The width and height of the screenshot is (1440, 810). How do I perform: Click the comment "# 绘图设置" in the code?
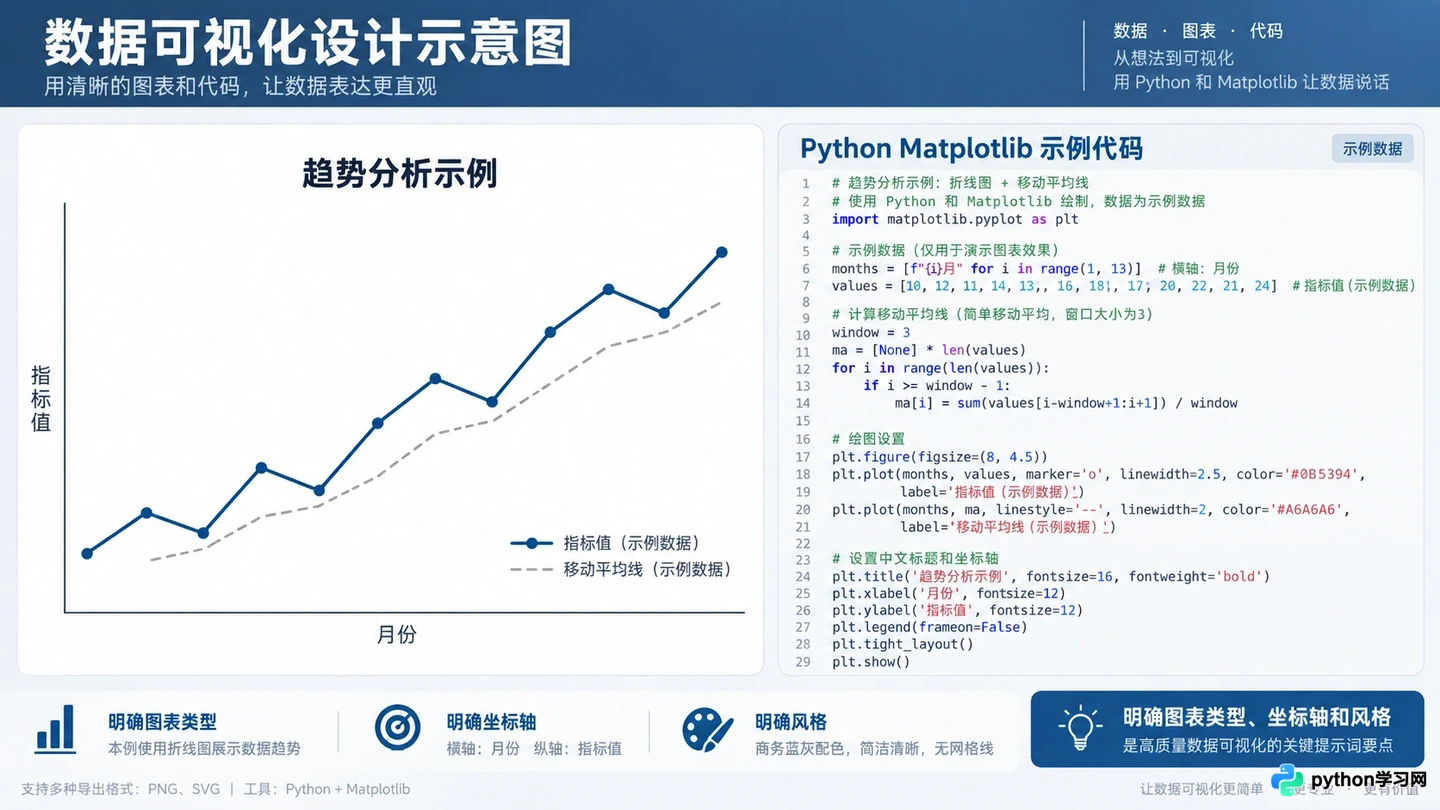tap(868, 439)
